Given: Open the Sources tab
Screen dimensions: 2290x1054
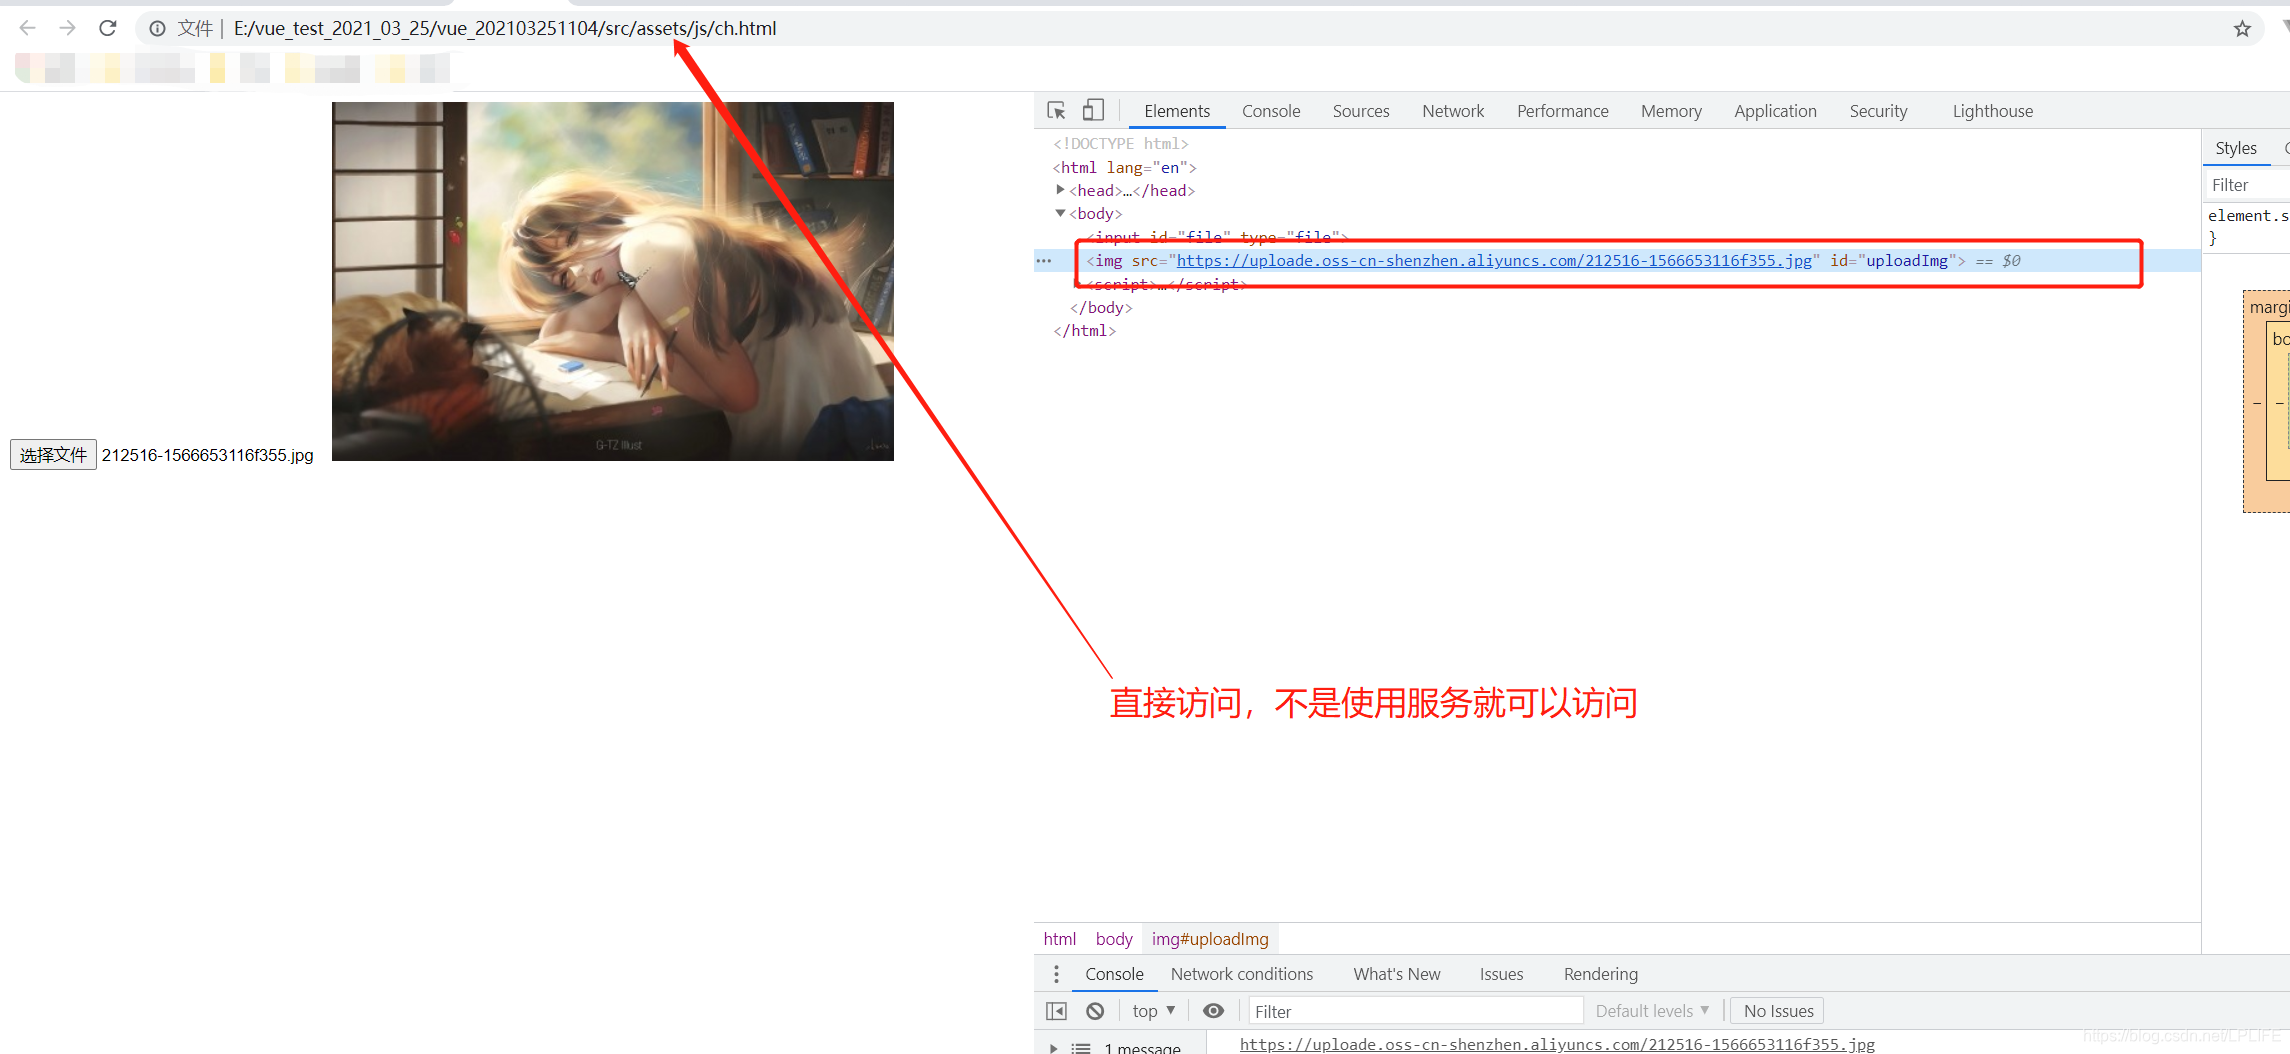Looking at the screenshot, I should click(x=1361, y=111).
